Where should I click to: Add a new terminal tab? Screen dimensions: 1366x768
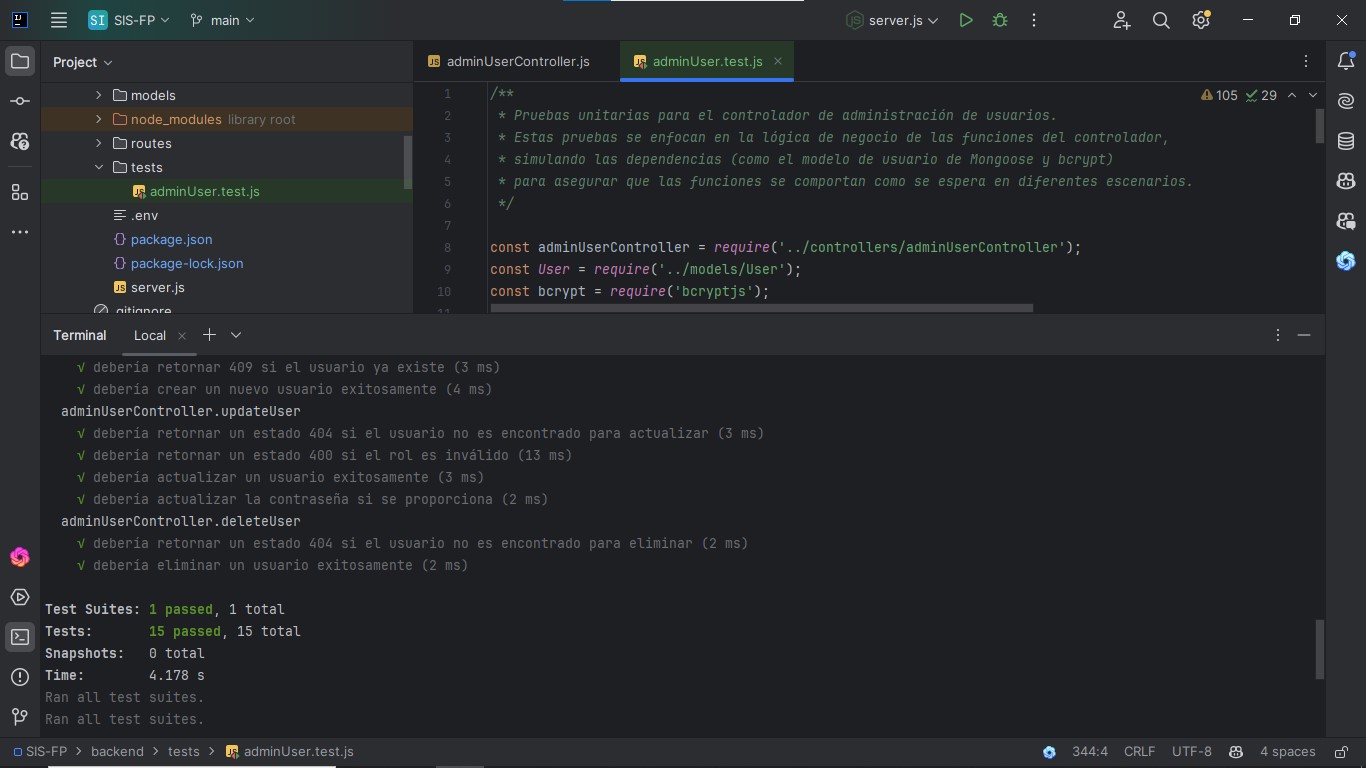(209, 335)
